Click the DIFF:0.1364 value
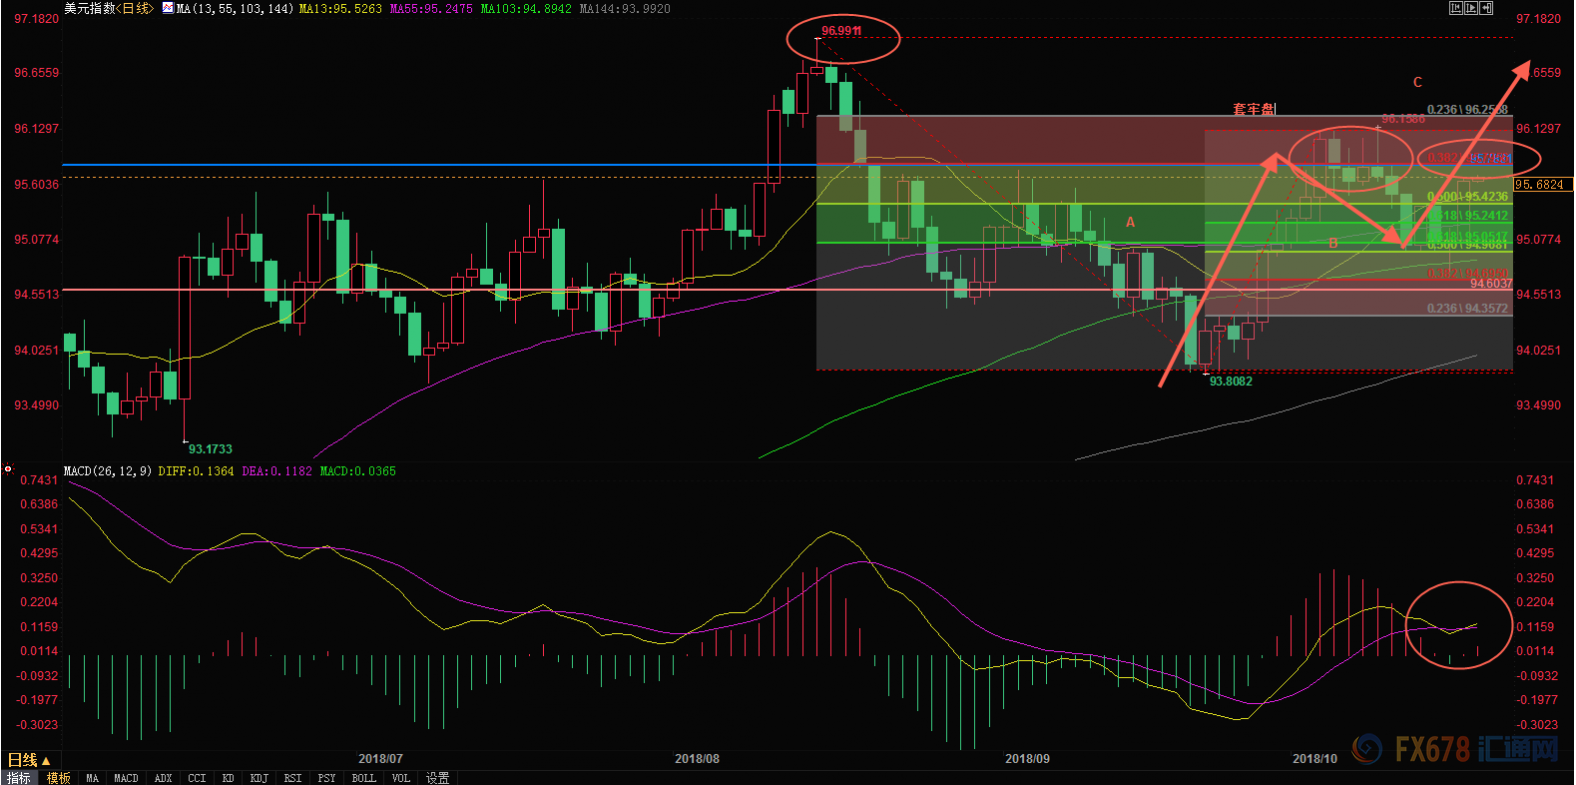The width and height of the screenshot is (1576, 785). tap(196, 471)
